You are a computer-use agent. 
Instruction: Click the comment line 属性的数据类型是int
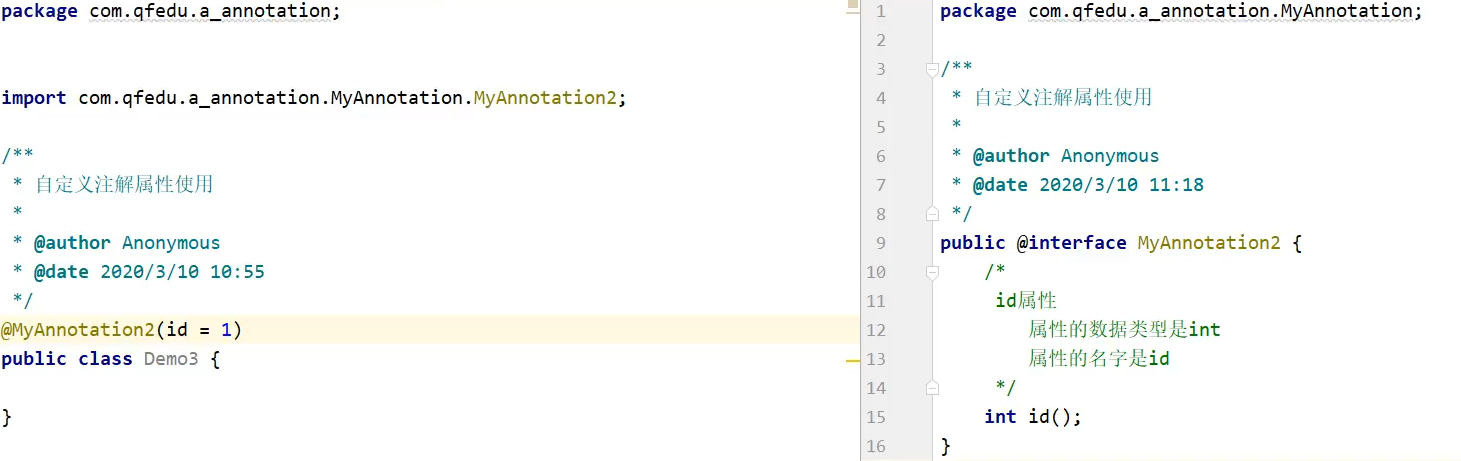[1124, 330]
